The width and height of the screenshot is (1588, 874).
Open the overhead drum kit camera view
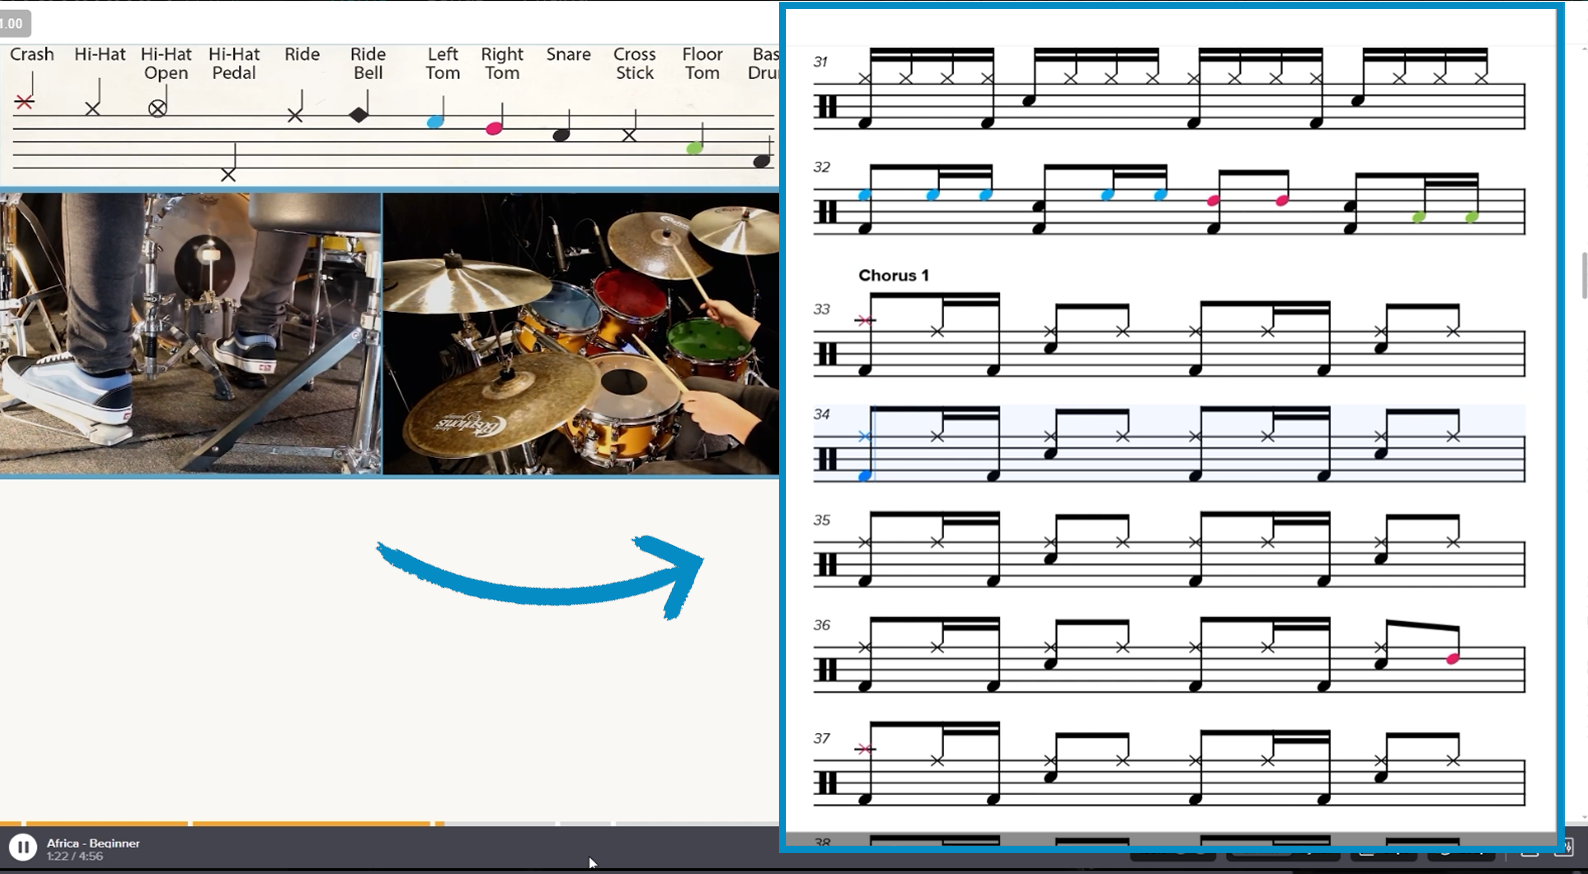[580, 333]
